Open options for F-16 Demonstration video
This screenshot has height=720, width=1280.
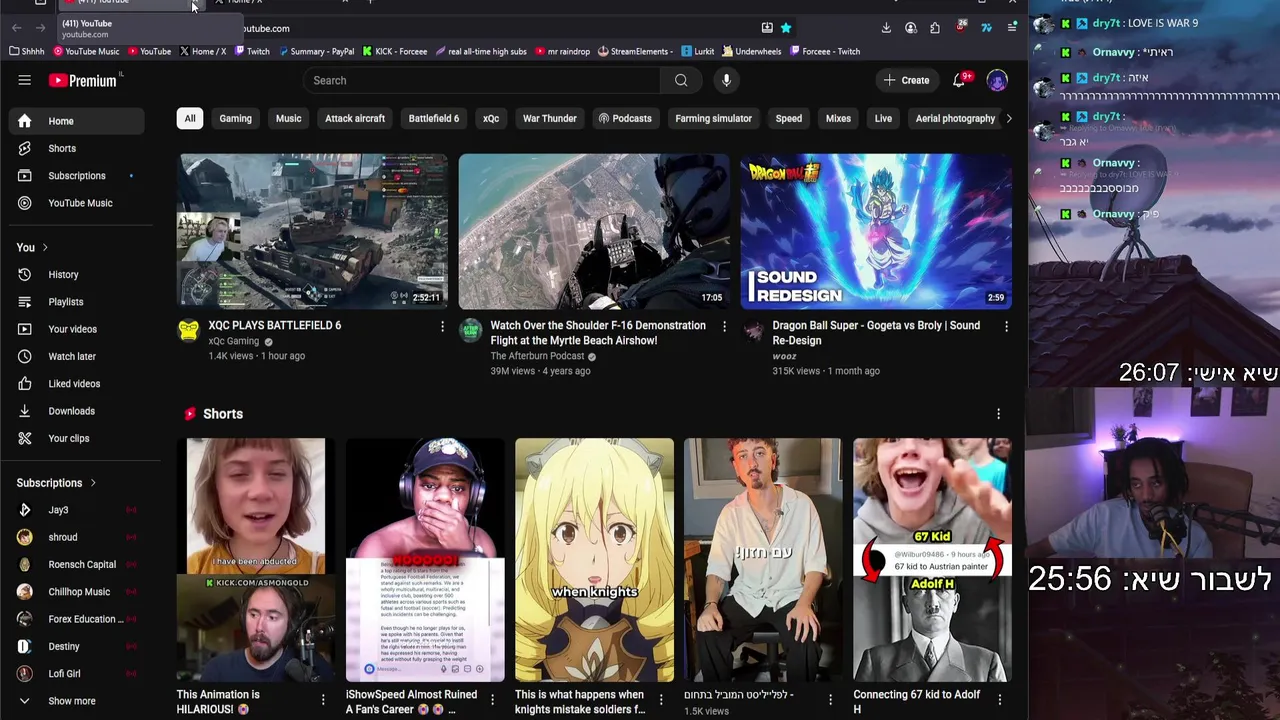click(x=724, y=326)
